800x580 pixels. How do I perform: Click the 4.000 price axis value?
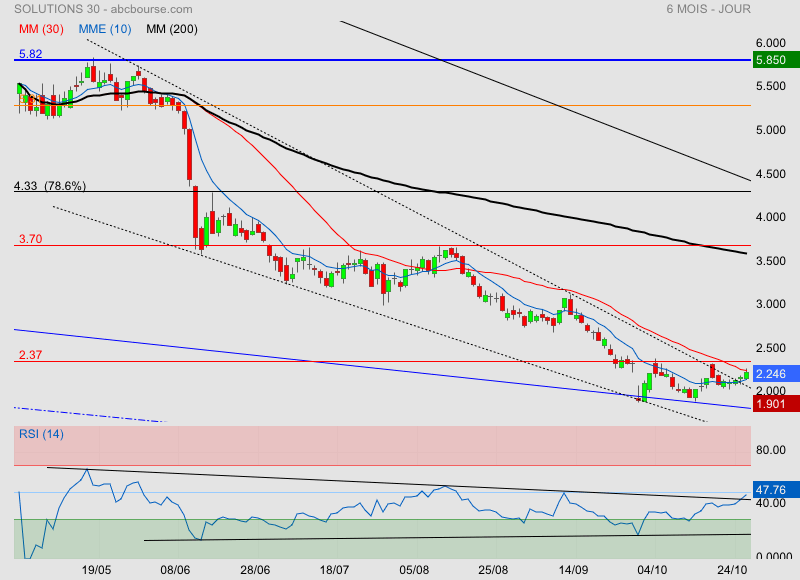(770, 217)
